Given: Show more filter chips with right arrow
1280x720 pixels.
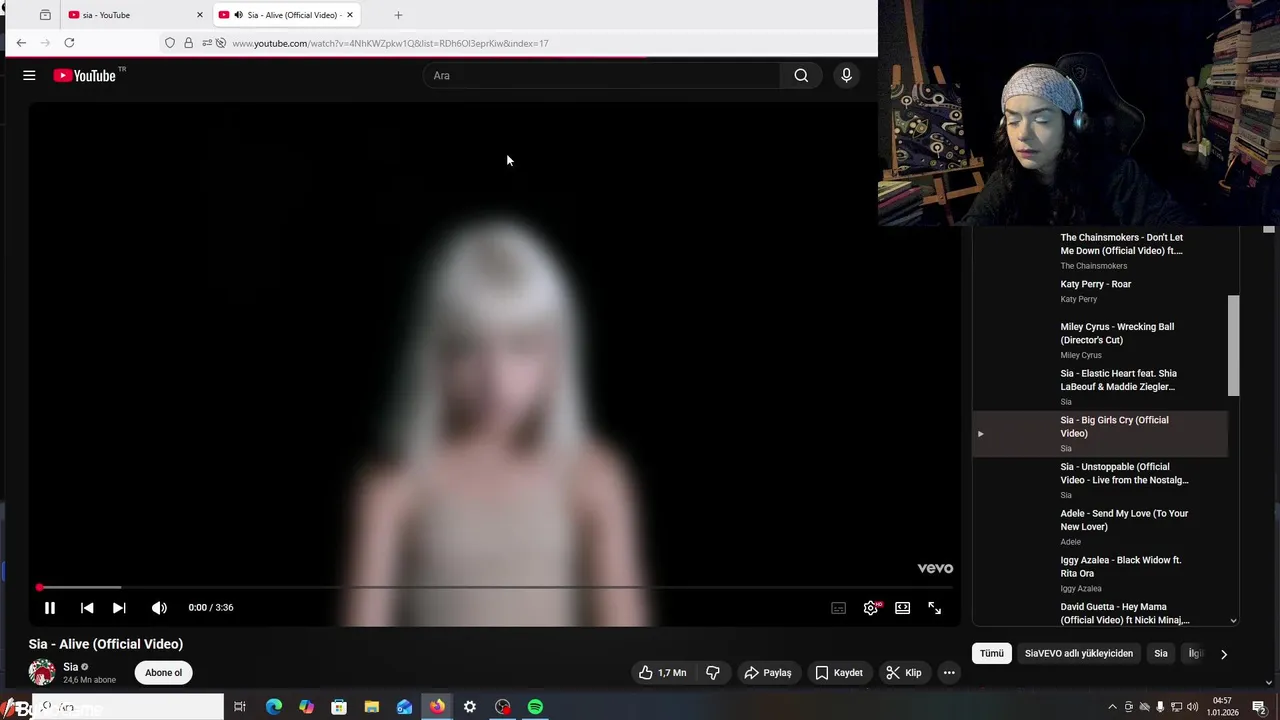Looking at the screenshot, I should click(x=1223, y=654).
